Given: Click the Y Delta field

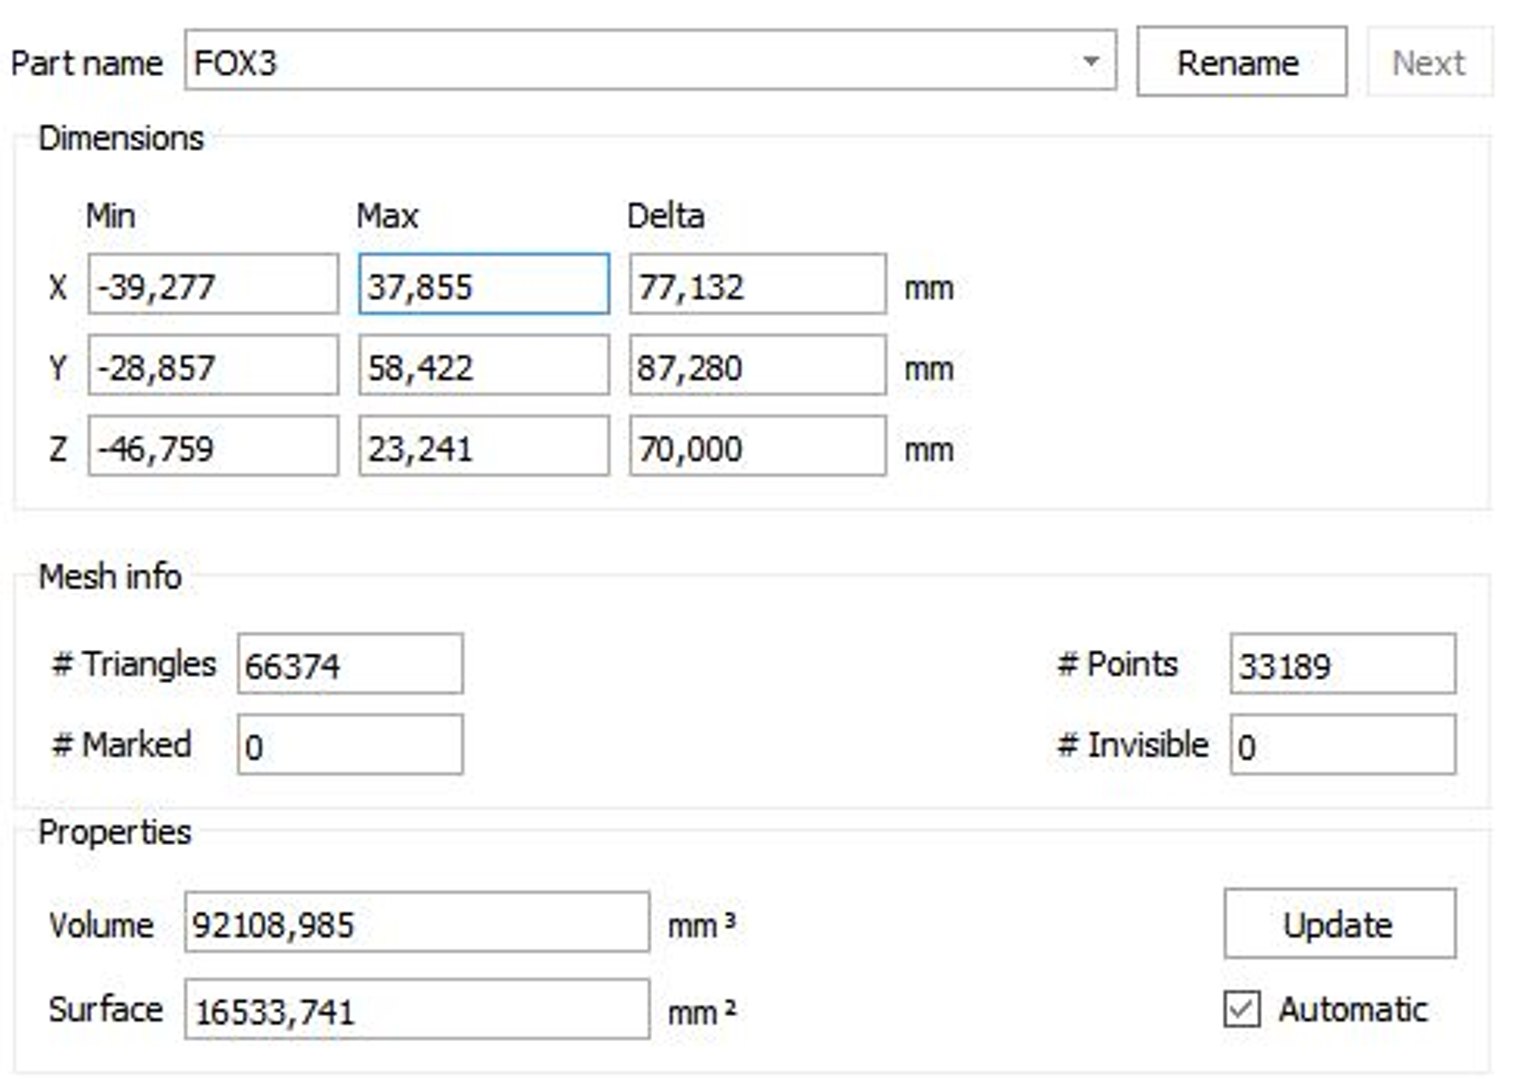Looking at the screenshot, I should coord(757,366).
